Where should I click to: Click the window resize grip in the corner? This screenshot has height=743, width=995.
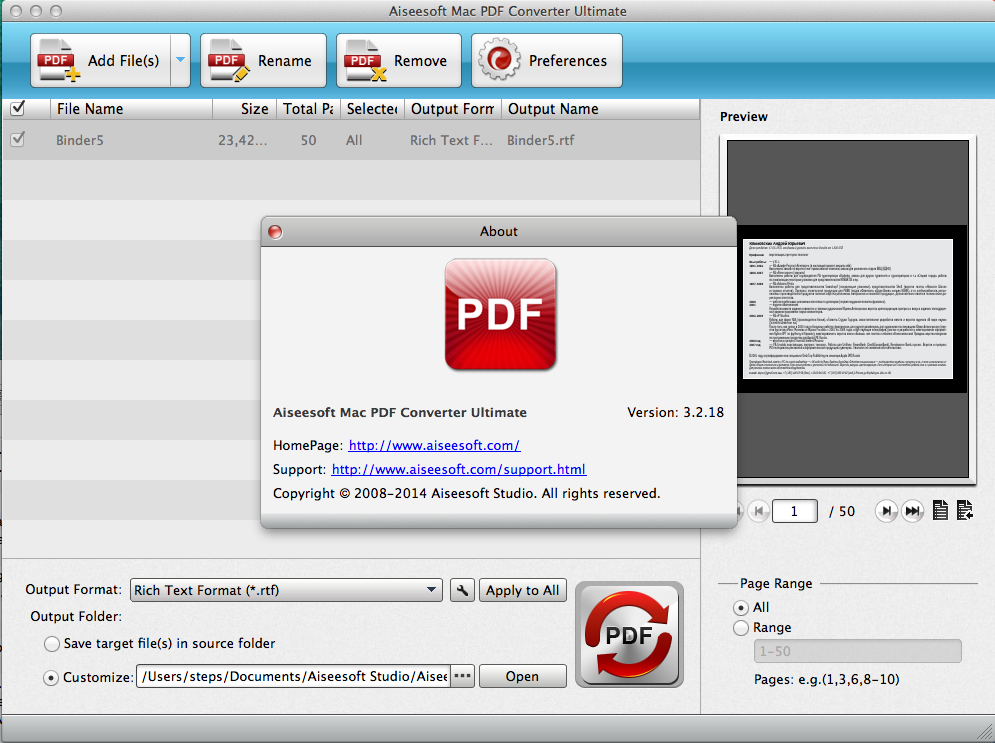tap(984, 732)
